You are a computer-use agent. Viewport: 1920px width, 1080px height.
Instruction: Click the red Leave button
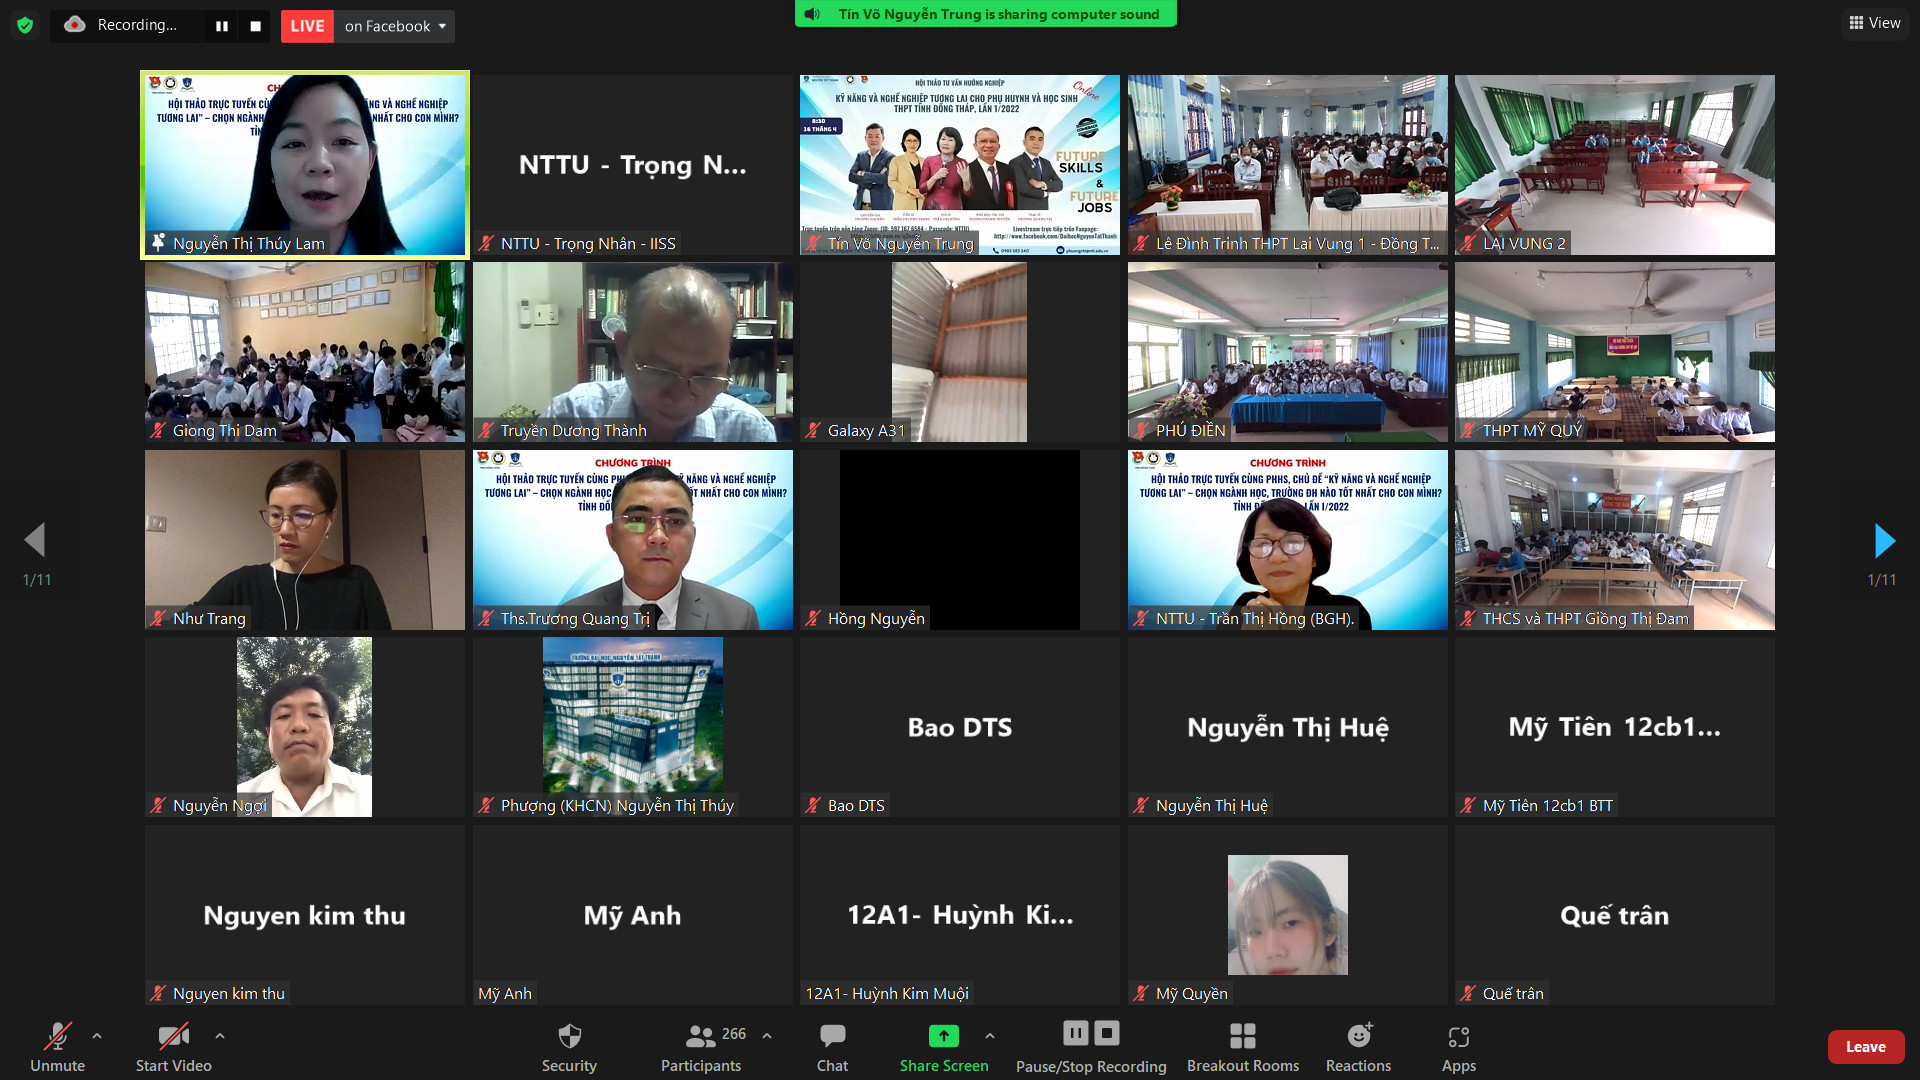pyautogui.click(x=1865, y=1046)
